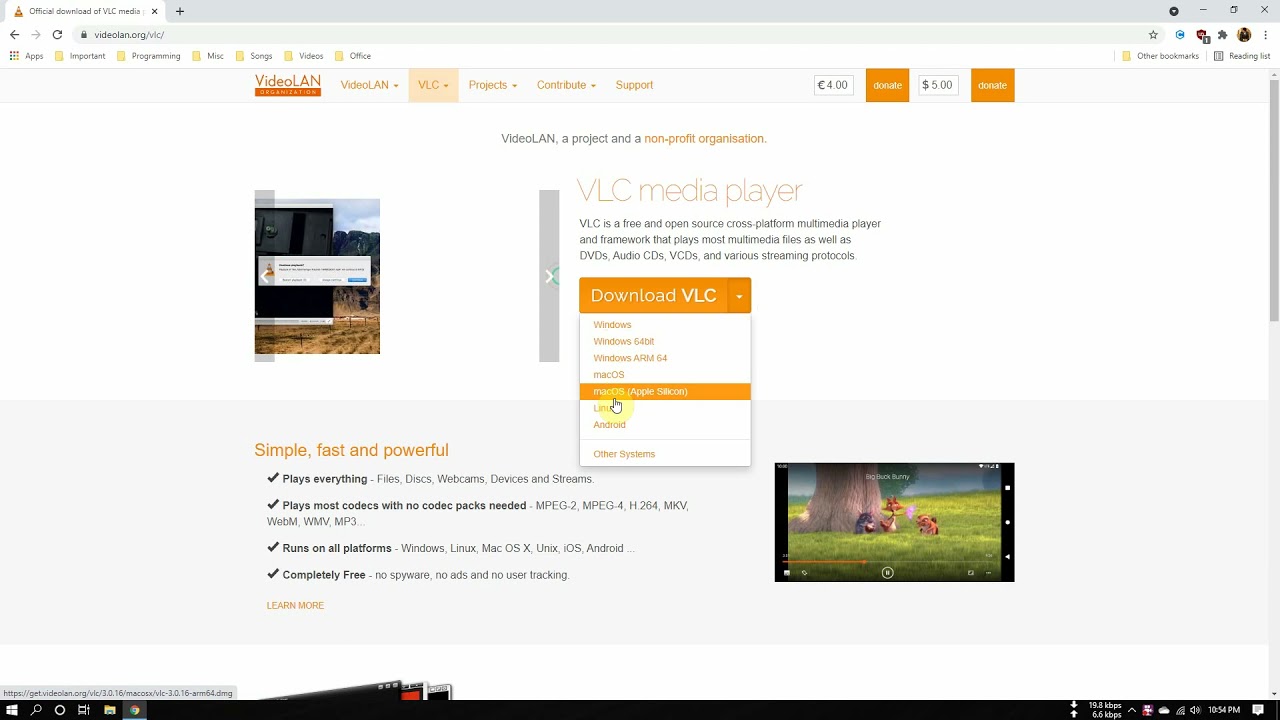
Task: Open the taskbar clock showing 10:54 PM
Action: (x=1223, y=710)
